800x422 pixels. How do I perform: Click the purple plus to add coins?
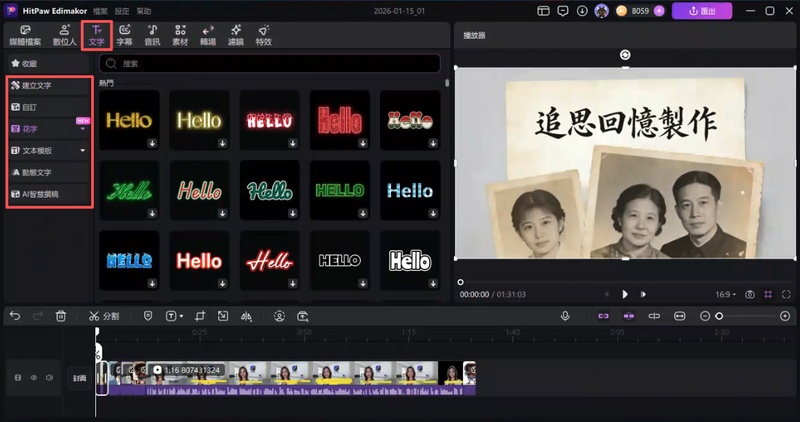click(659, 11)
